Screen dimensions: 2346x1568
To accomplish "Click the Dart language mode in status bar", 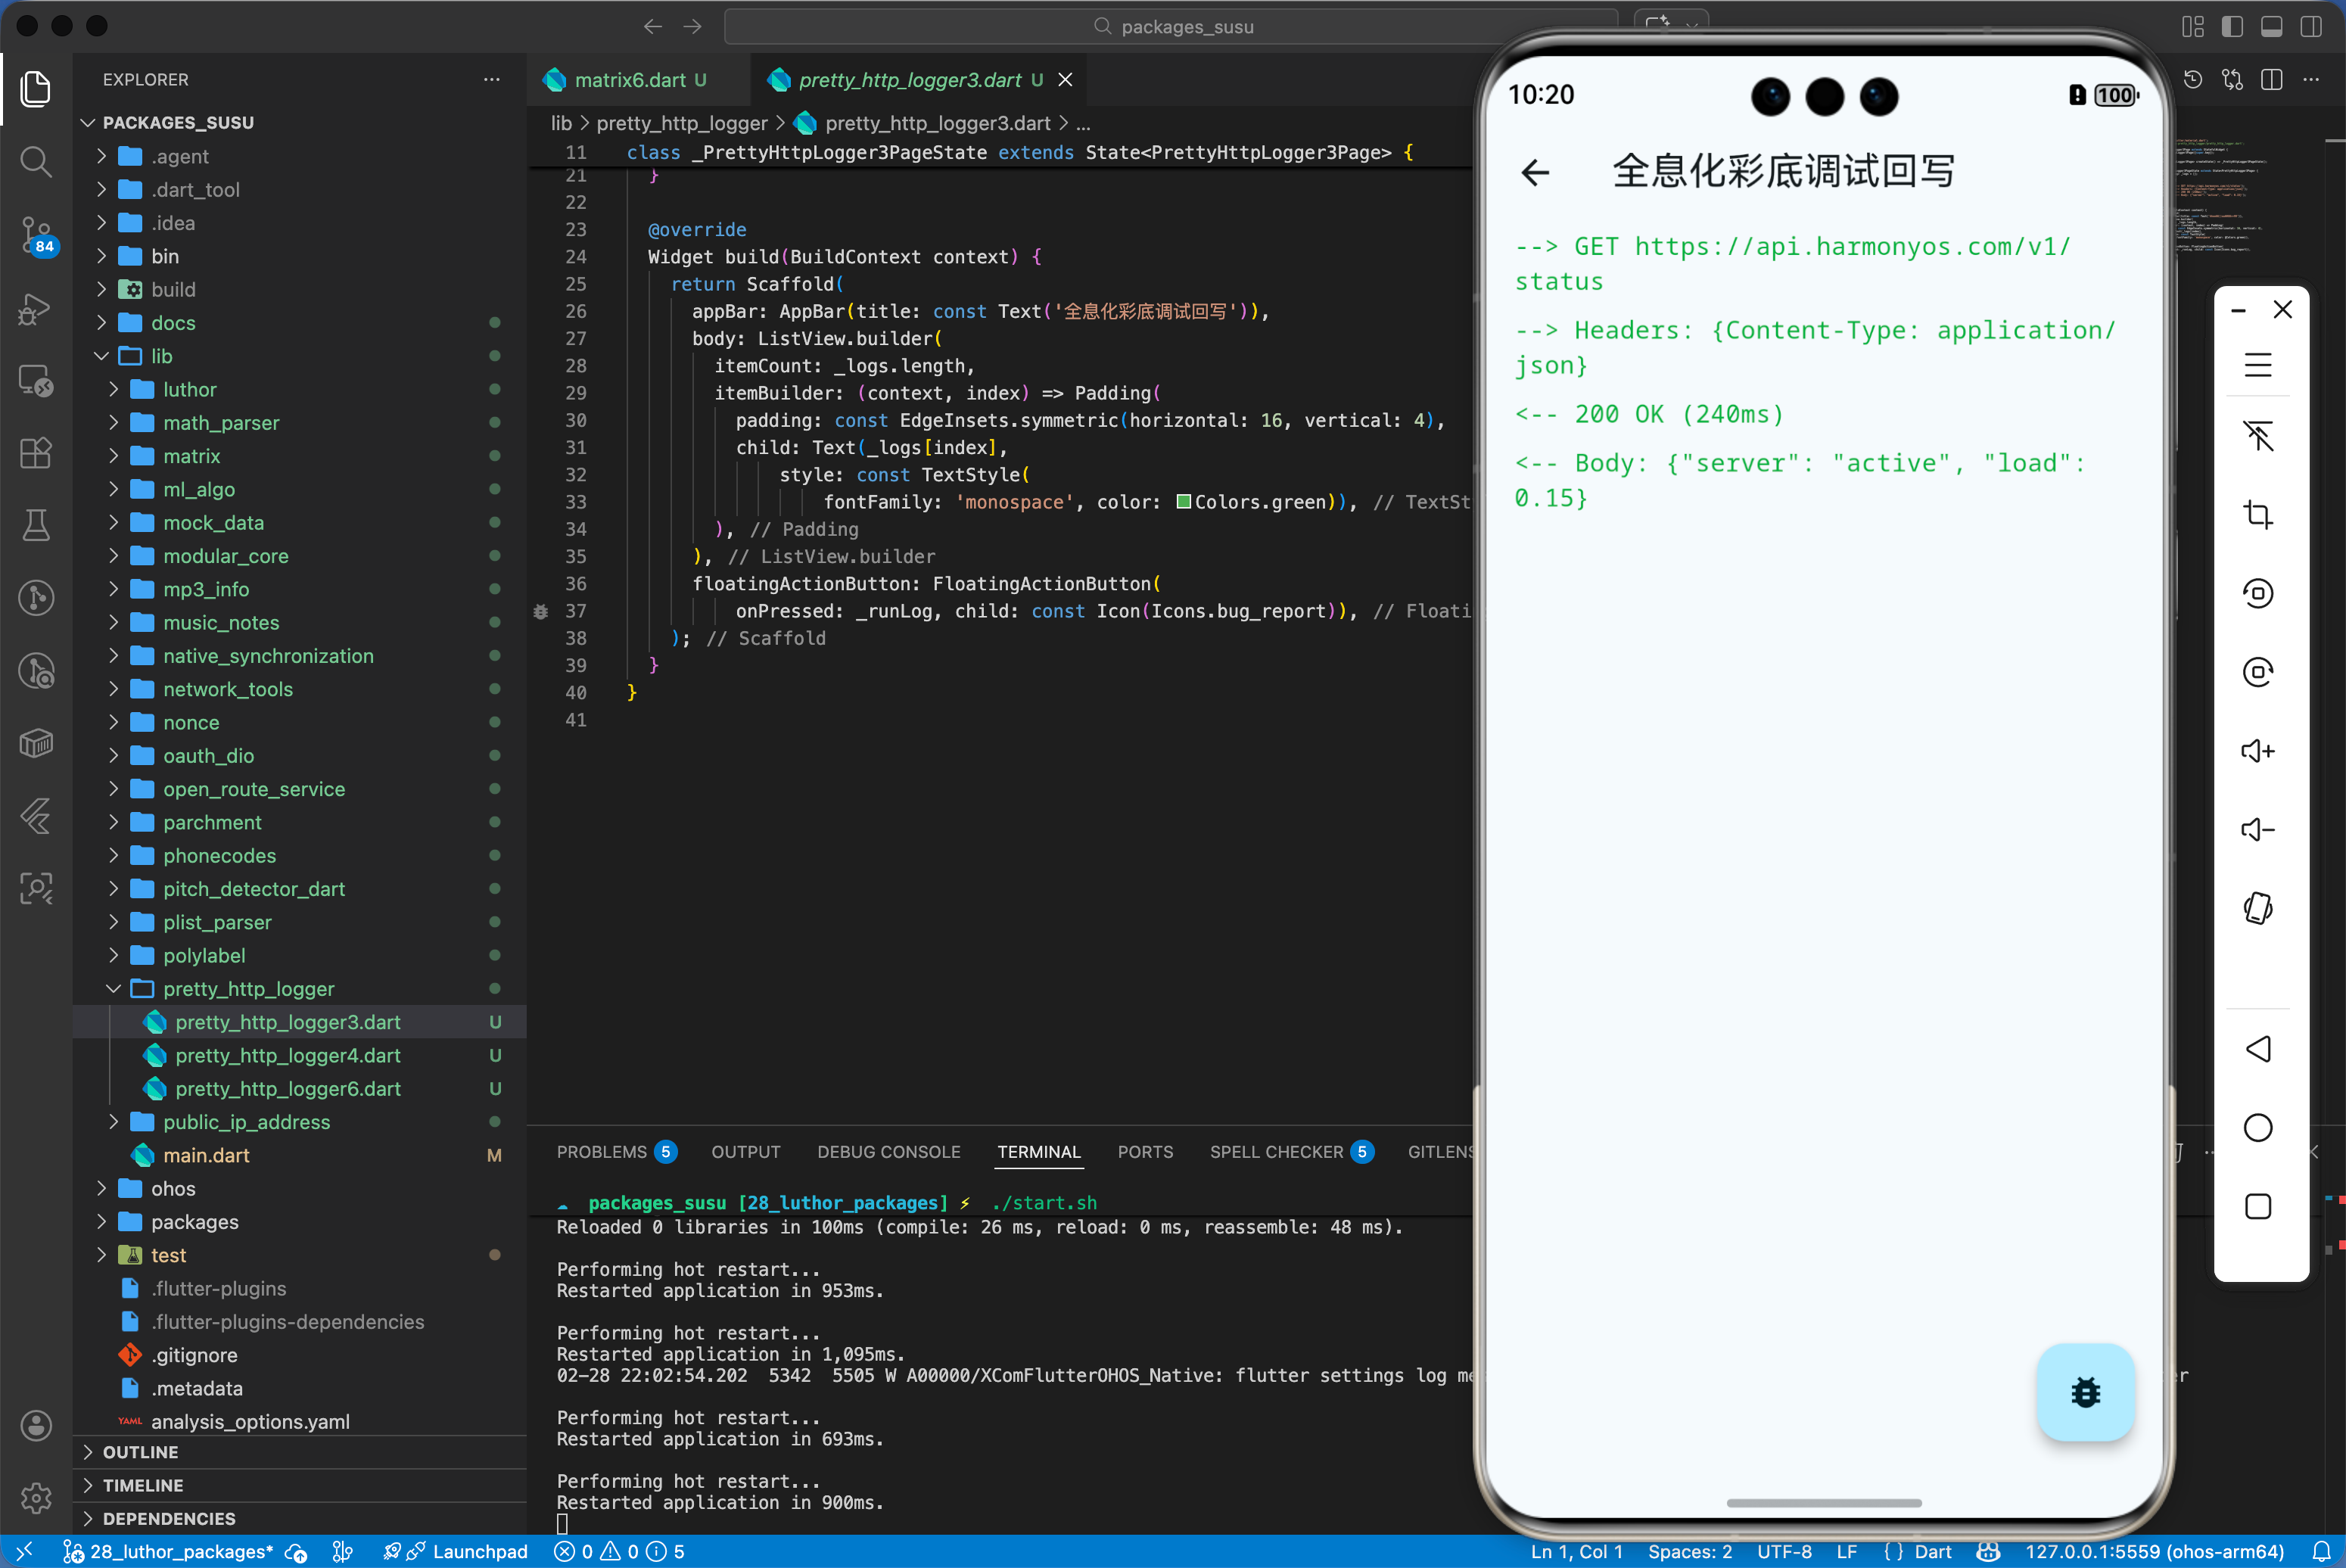I will click(x=1931, y=1551).
